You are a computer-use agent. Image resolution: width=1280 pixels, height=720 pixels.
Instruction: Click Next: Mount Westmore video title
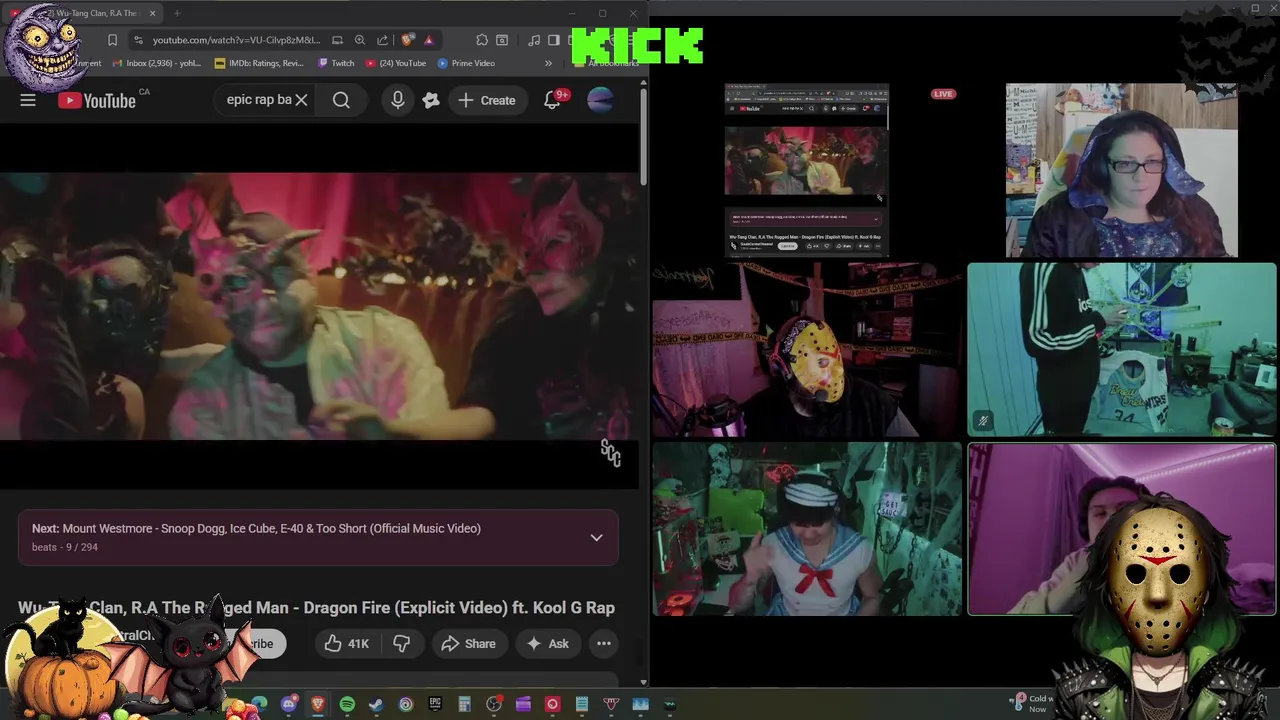pyautogui.click(x=256, y=528)
